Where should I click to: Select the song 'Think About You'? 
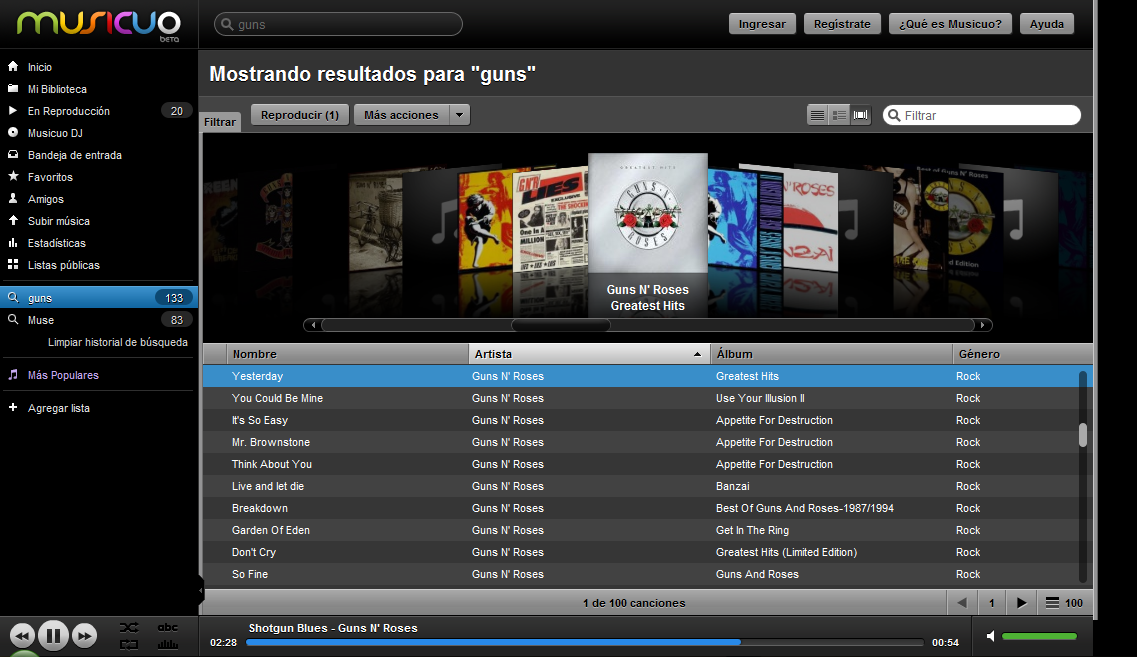tap(271, 464)
